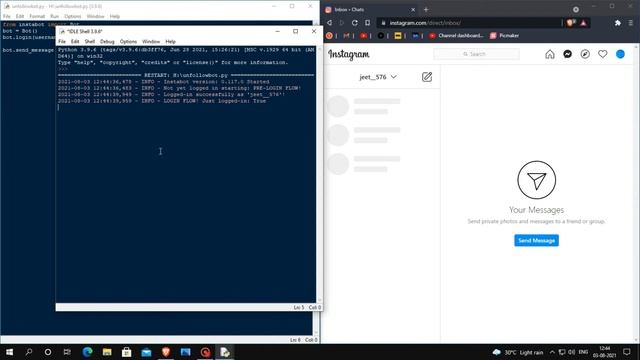Open a new browser tab

(x=426, y=9)
